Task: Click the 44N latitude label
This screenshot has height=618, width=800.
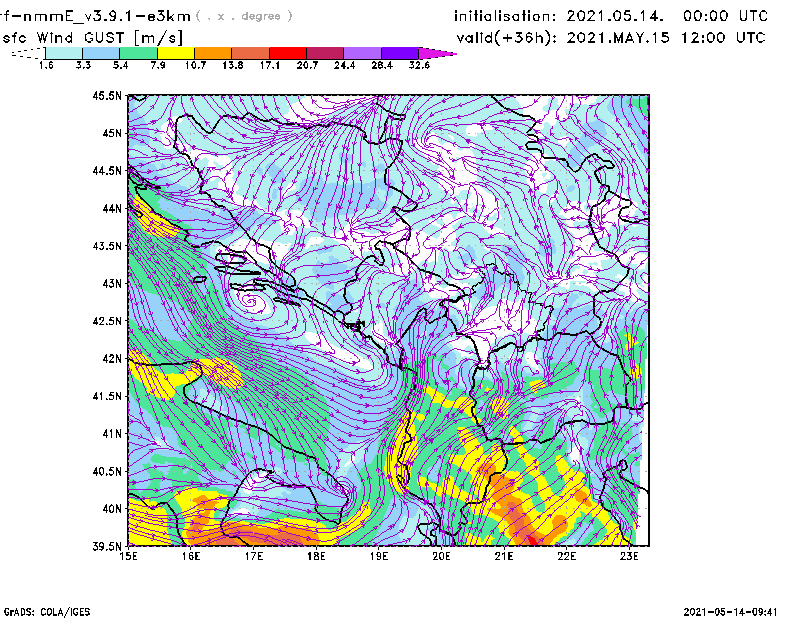Action: coord(112,208)
